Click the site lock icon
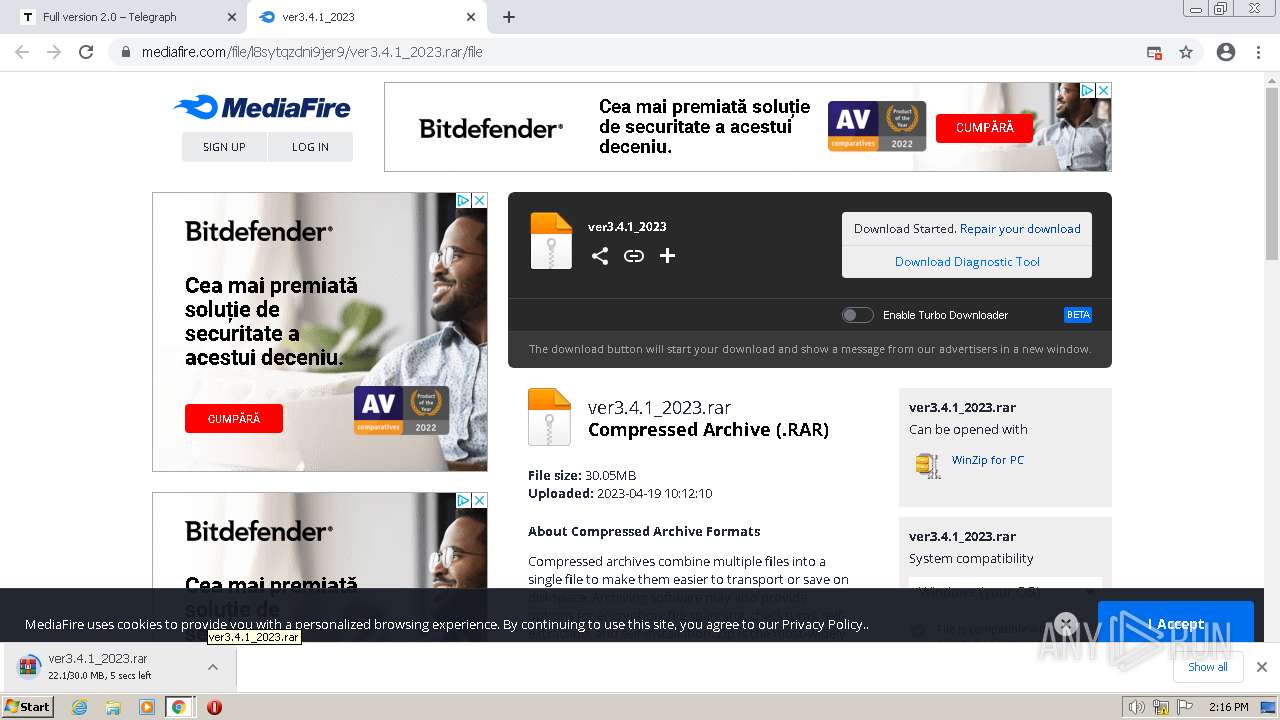The image size is (1280, 720). pos(126,52)
